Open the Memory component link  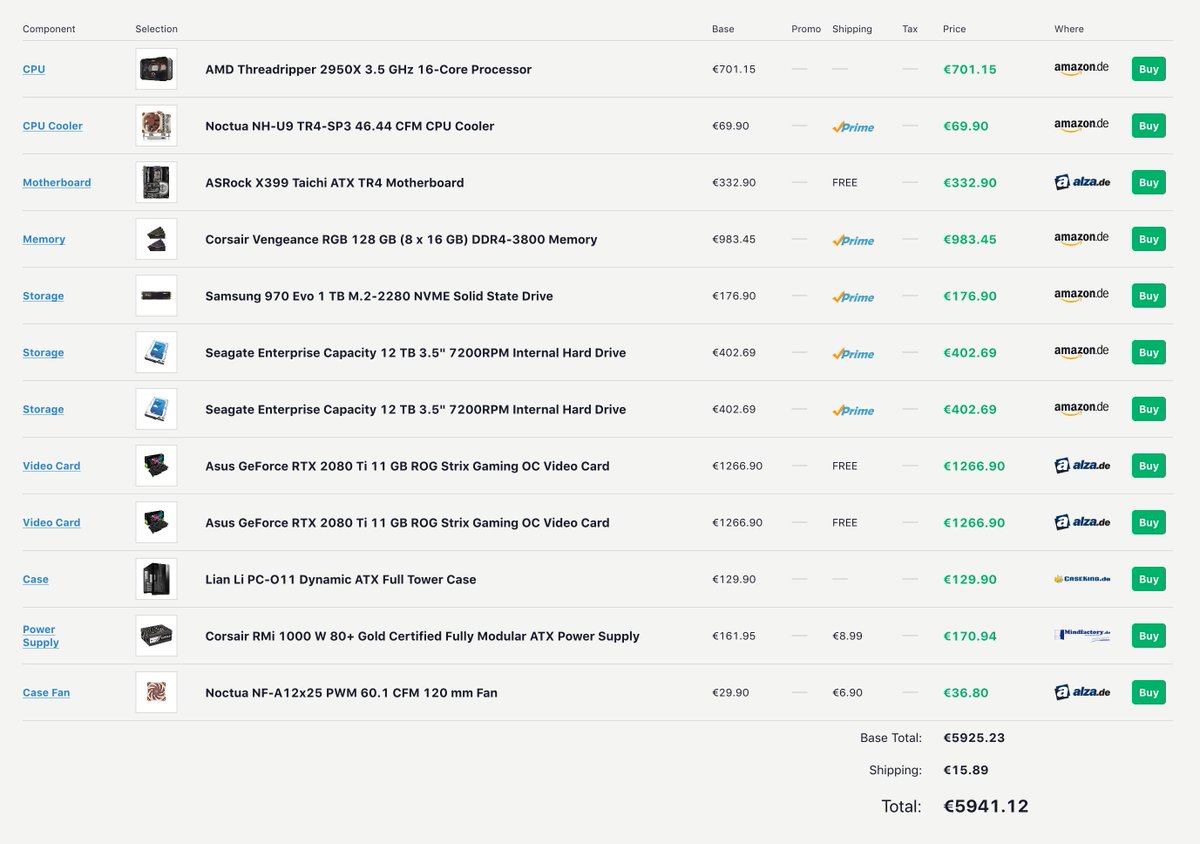[44, 239]
